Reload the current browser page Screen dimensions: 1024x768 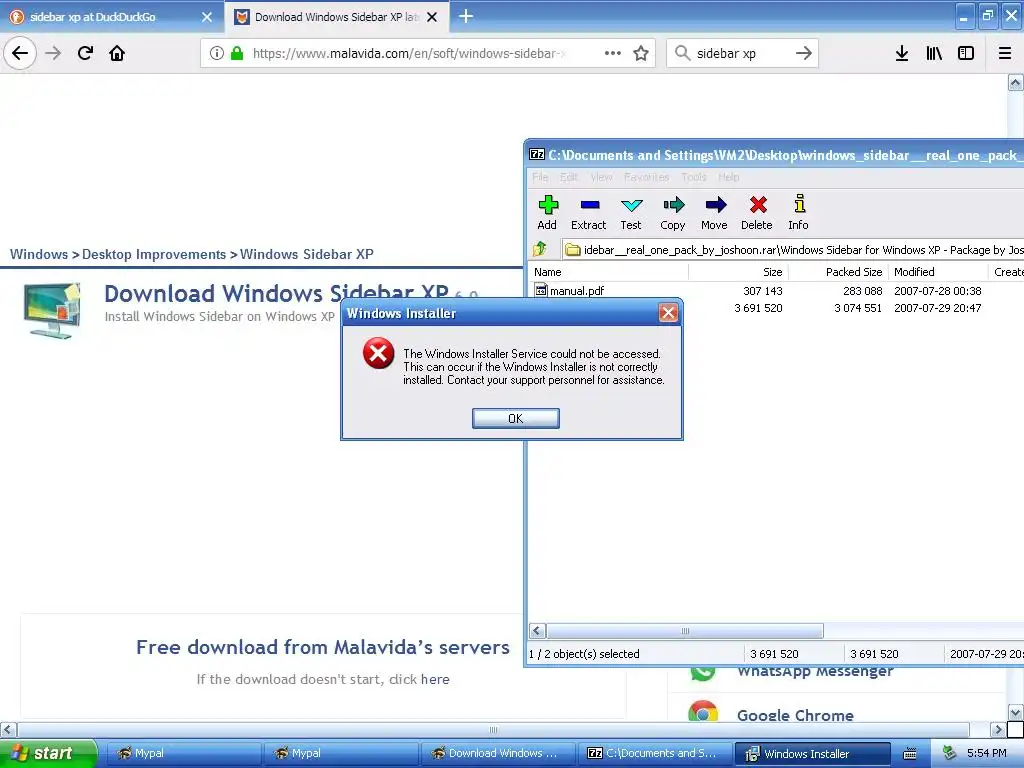point(85,53)
